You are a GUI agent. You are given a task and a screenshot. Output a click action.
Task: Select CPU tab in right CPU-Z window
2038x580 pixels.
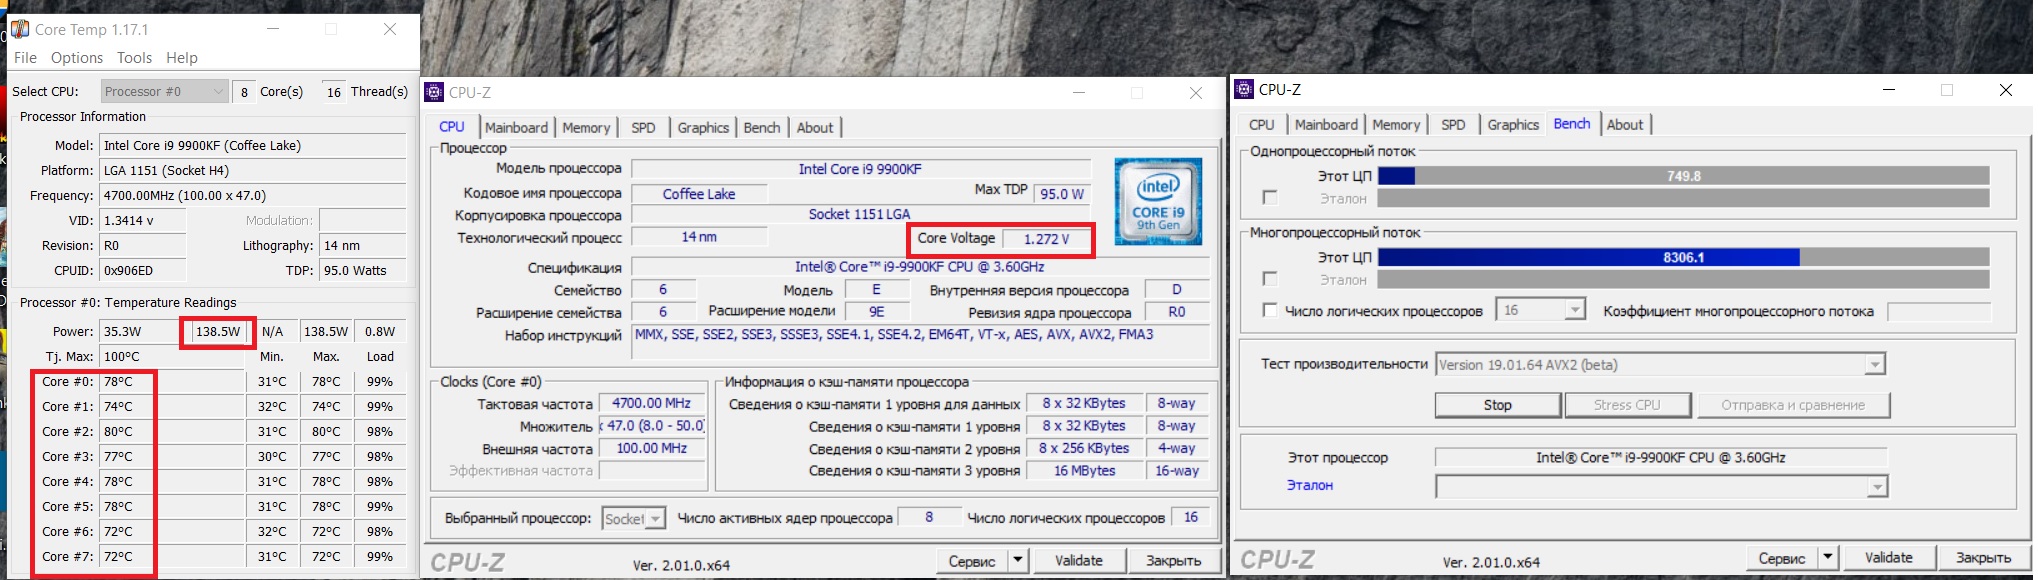pyautogui.click(x=1262, y=124)
